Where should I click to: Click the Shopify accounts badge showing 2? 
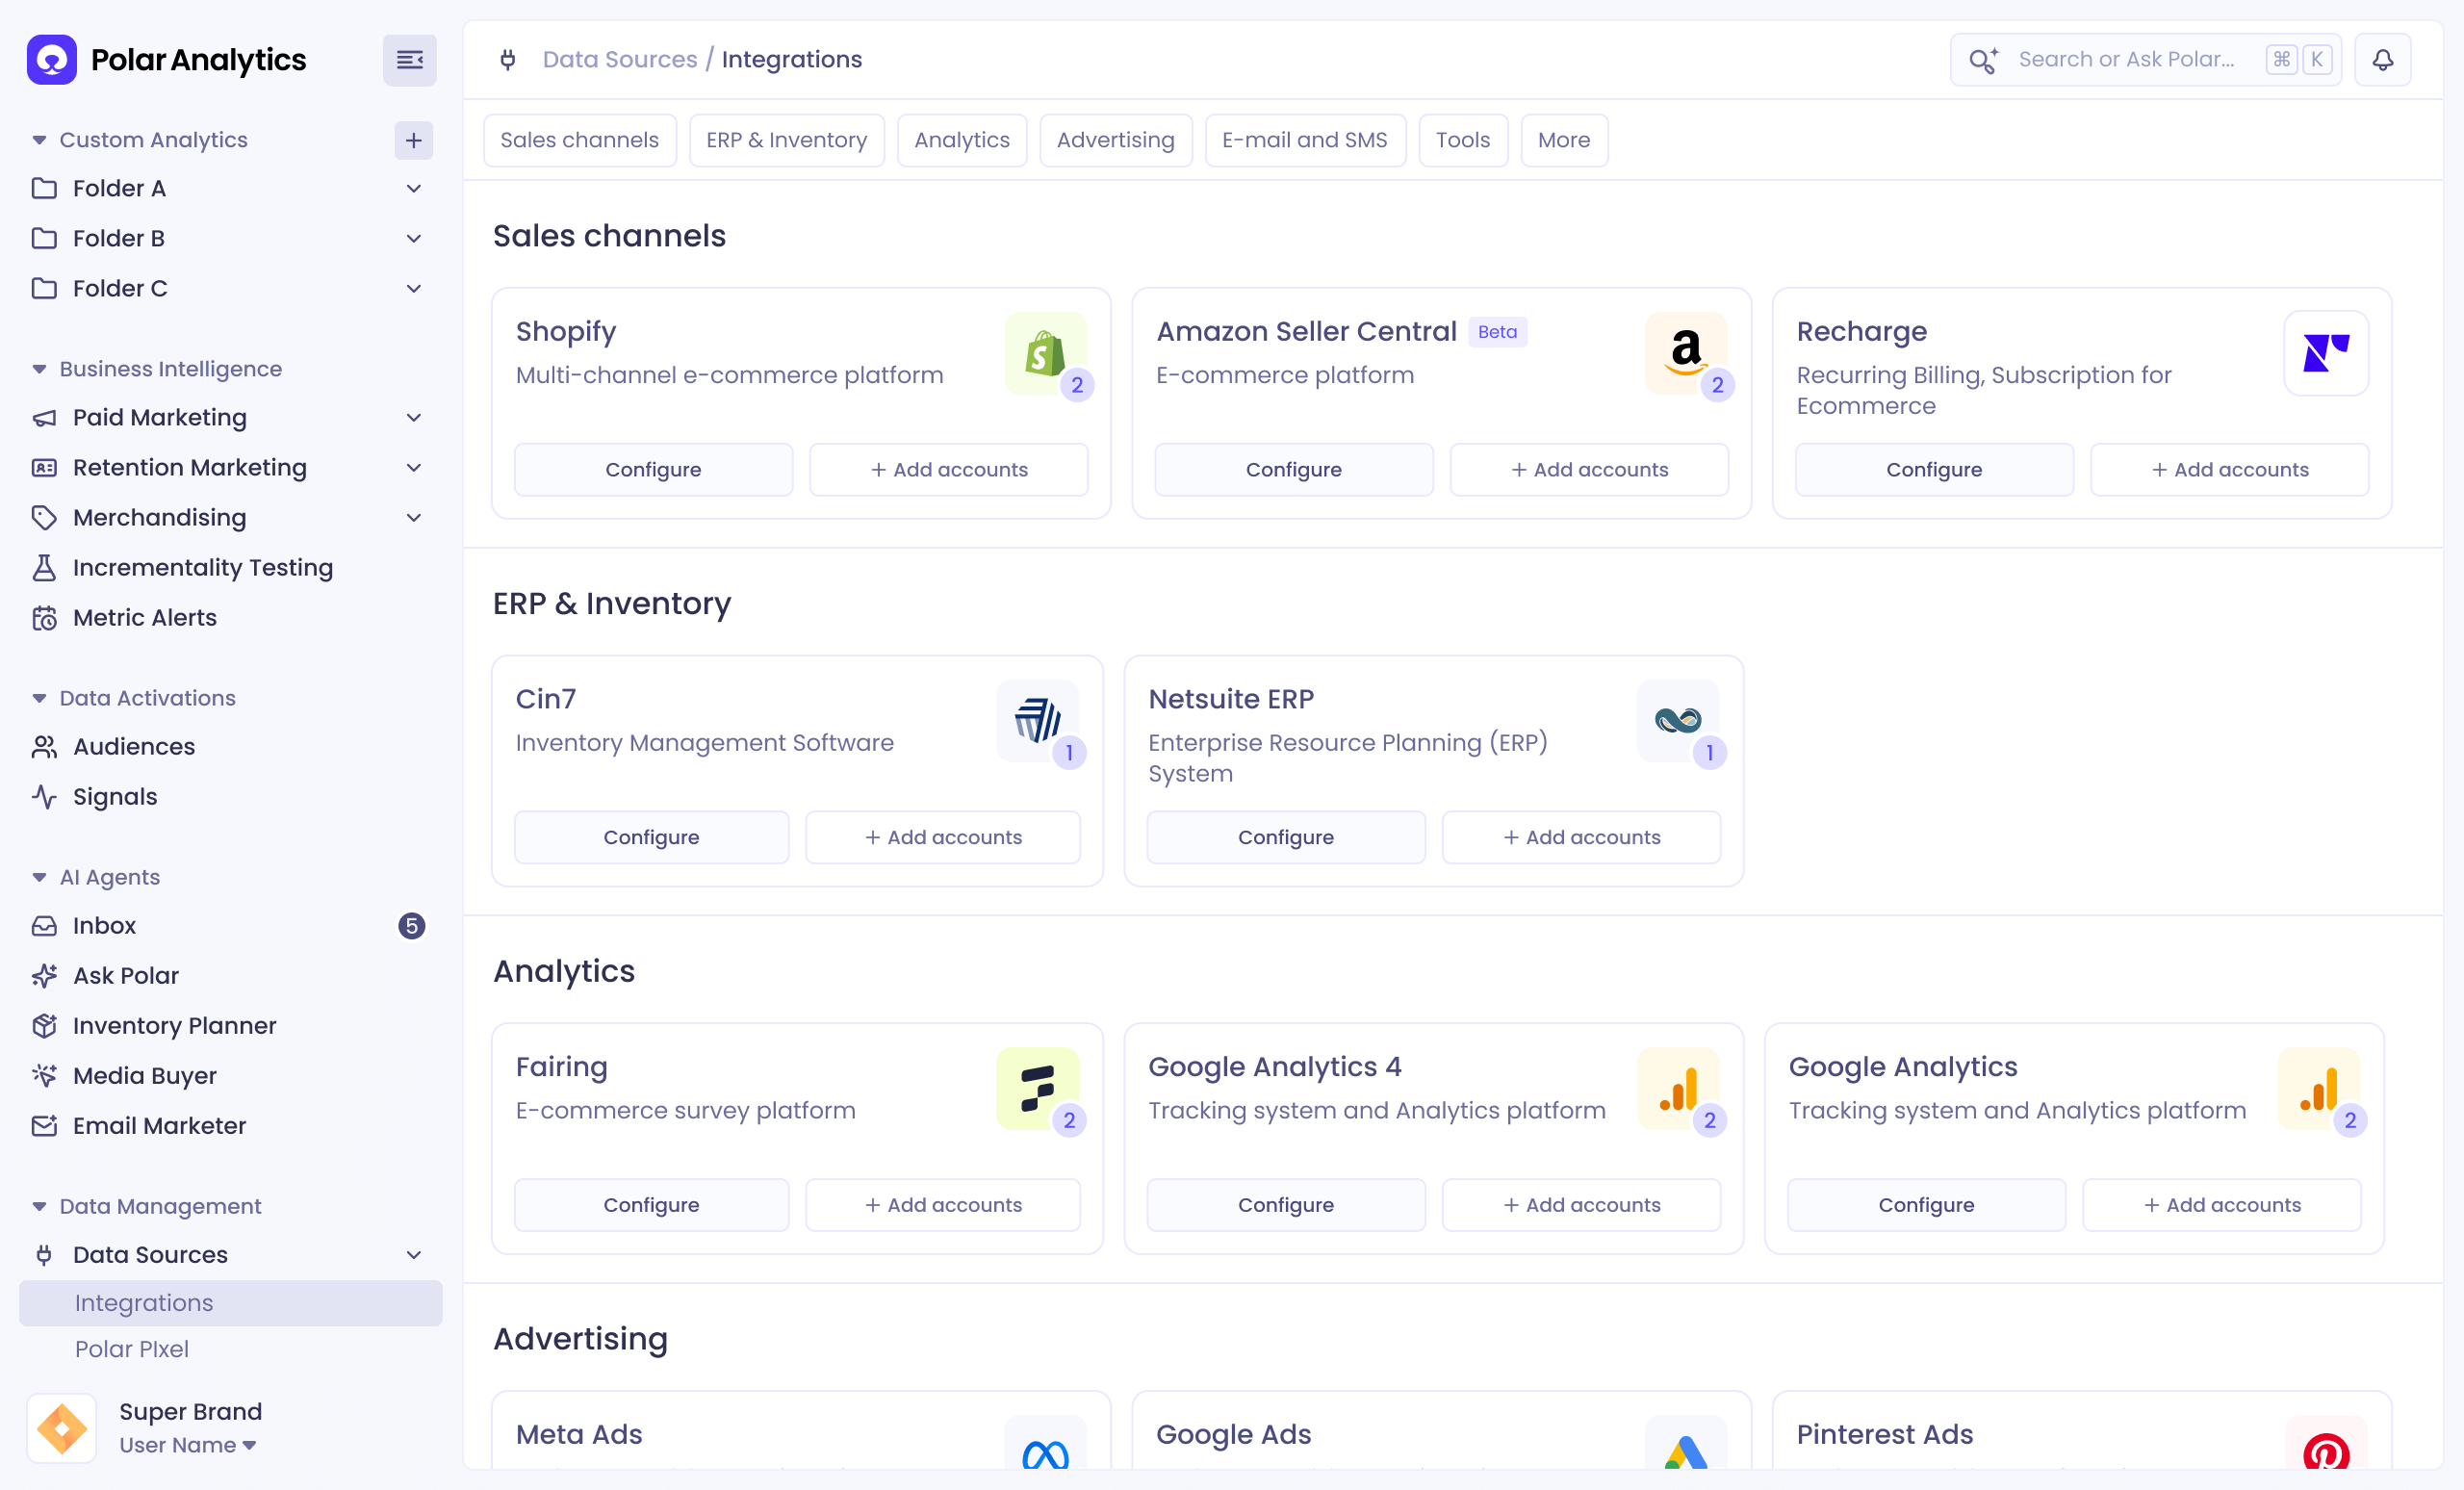tap(1076, 385)
